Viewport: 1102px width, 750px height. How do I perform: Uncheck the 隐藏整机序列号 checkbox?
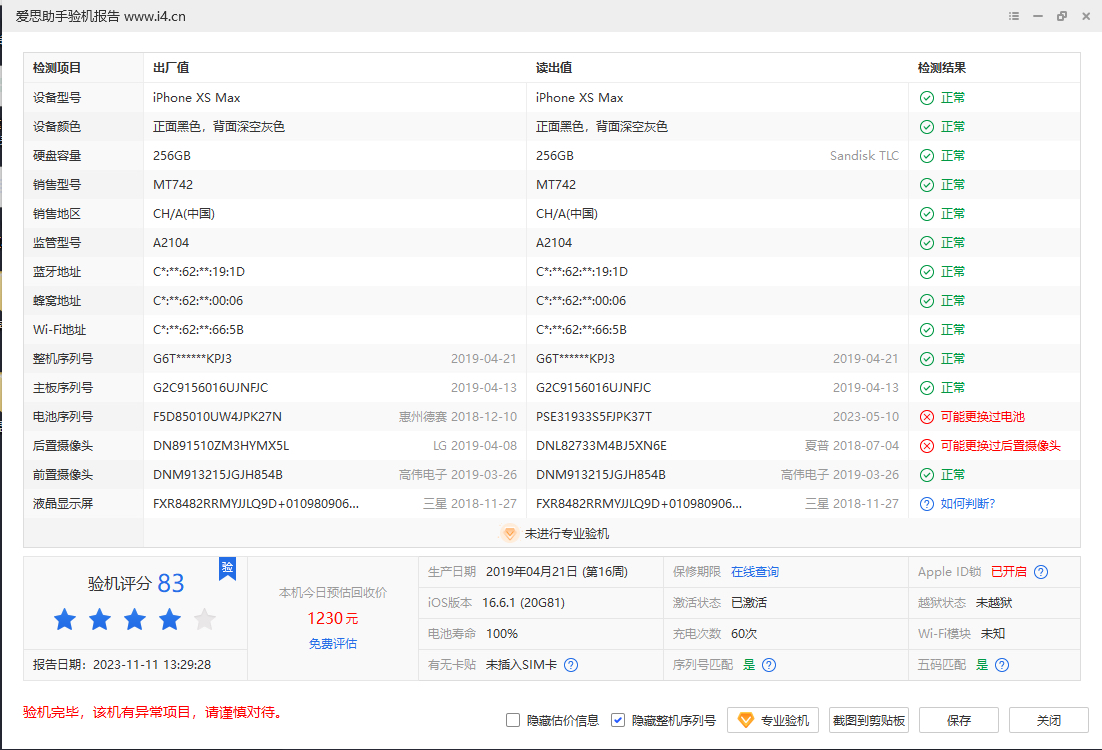tap(618, 719)
